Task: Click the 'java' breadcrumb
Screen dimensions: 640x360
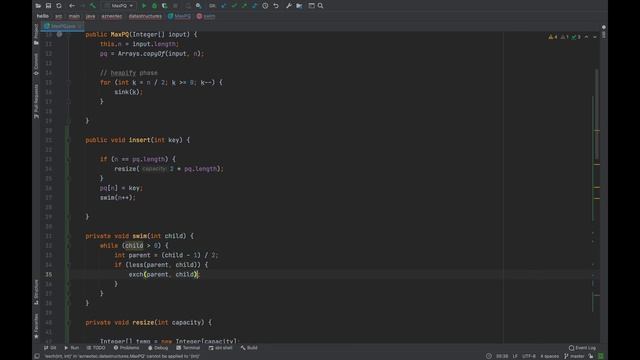Action: pyautogui.click(x=91, y=16)
